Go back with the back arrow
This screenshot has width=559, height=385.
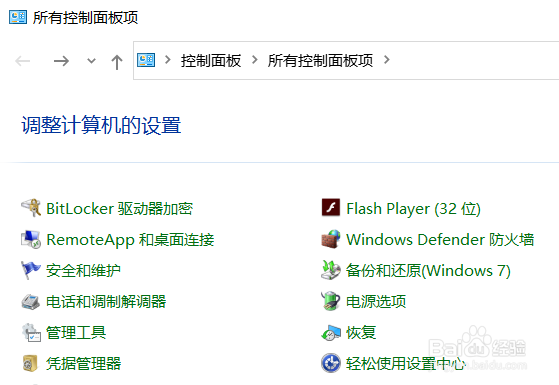click(22, 61)
